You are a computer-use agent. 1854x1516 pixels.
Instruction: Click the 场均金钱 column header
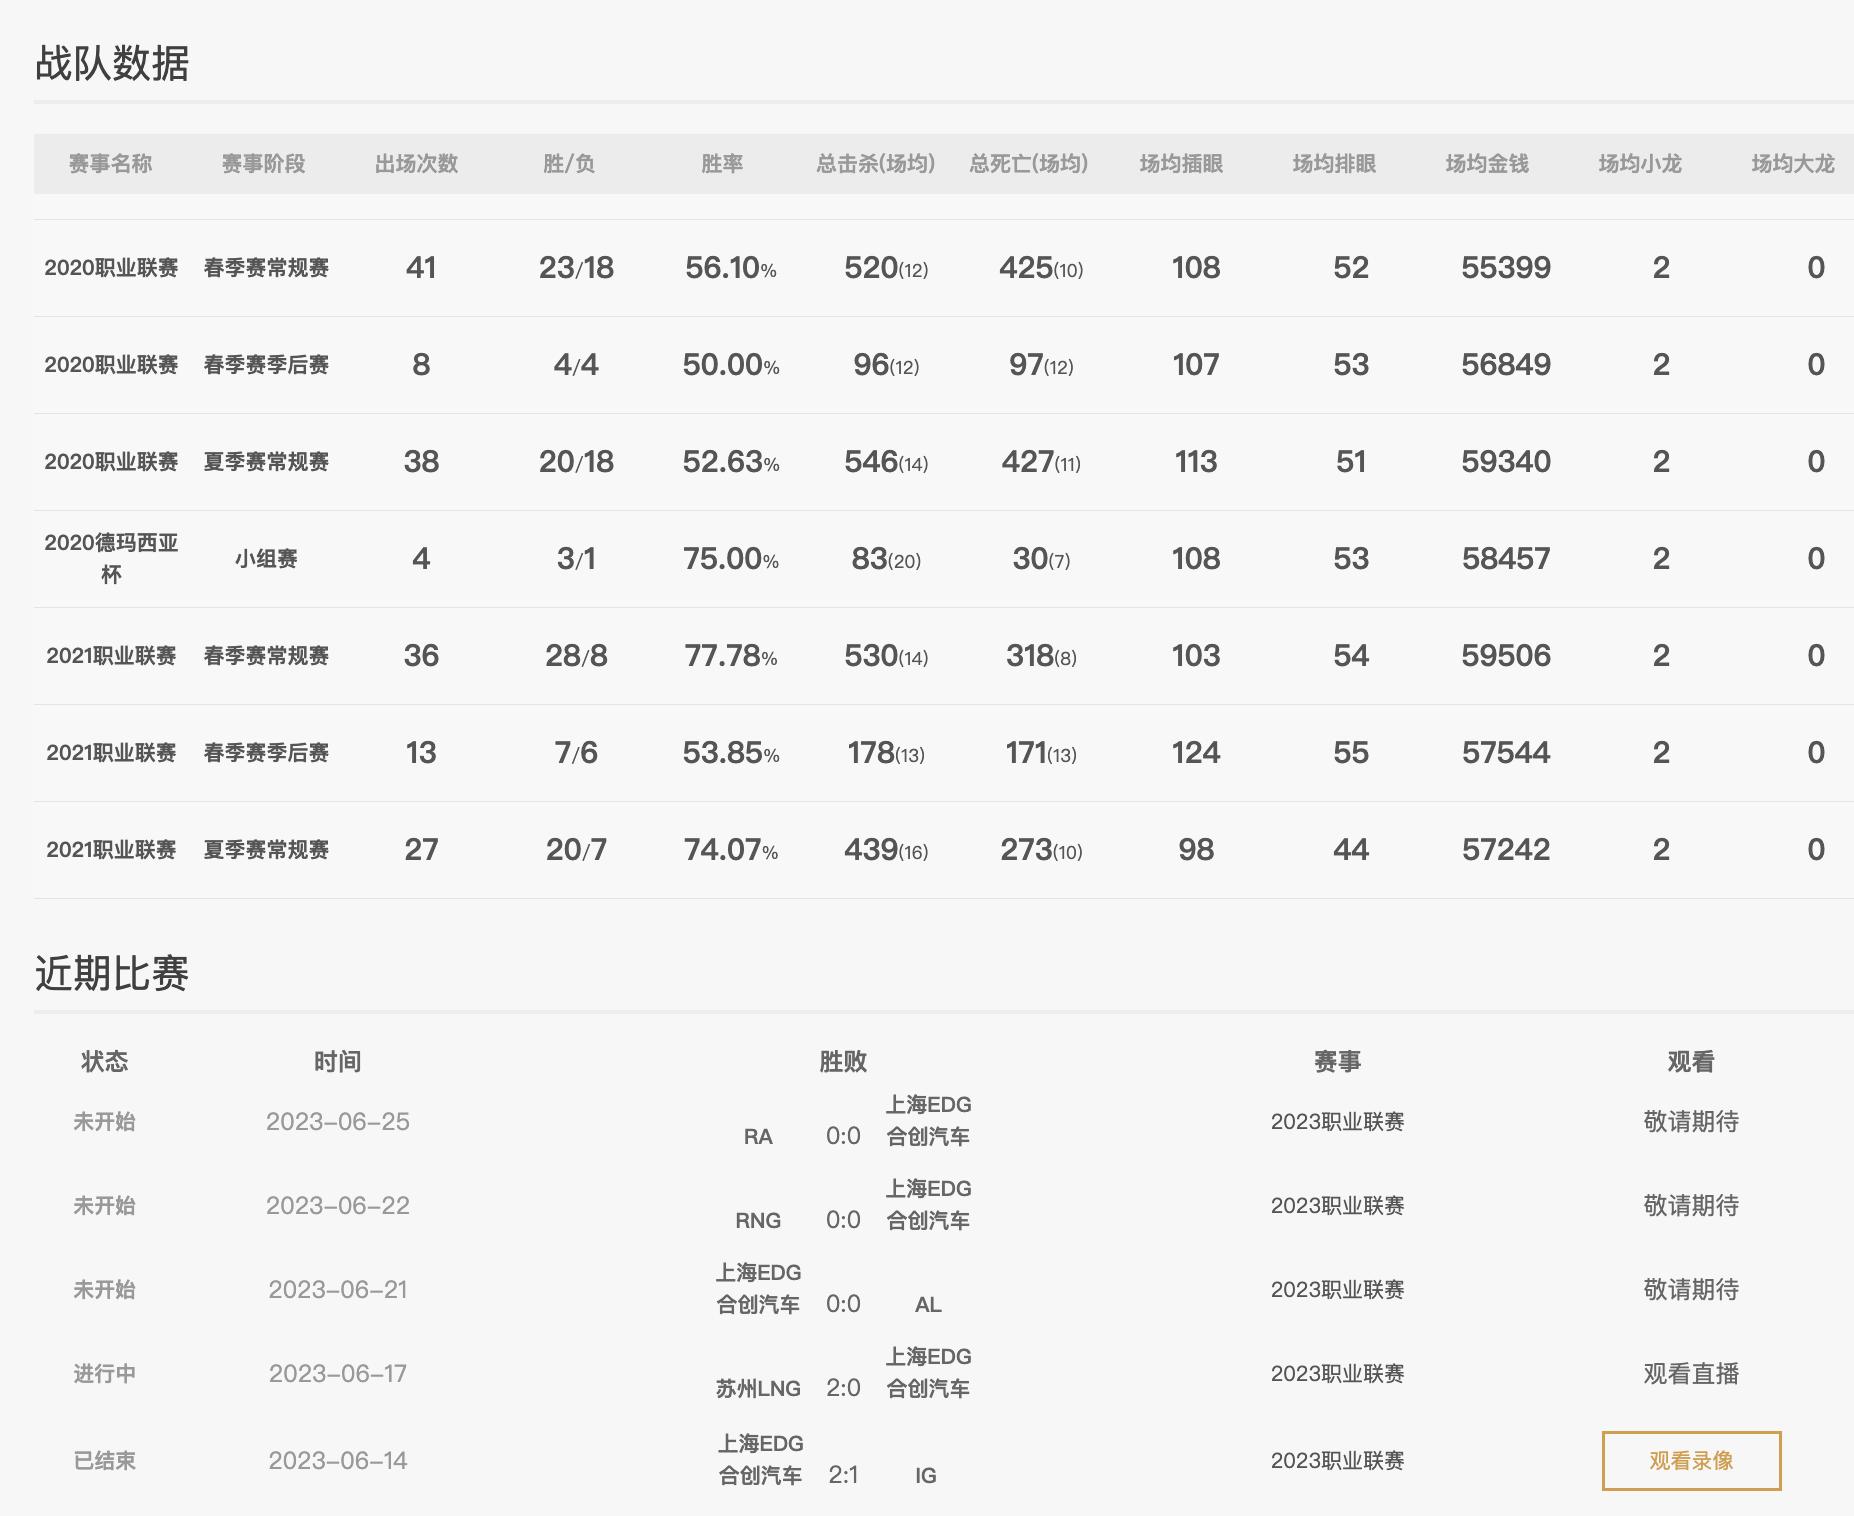[x=1487, y=164]
